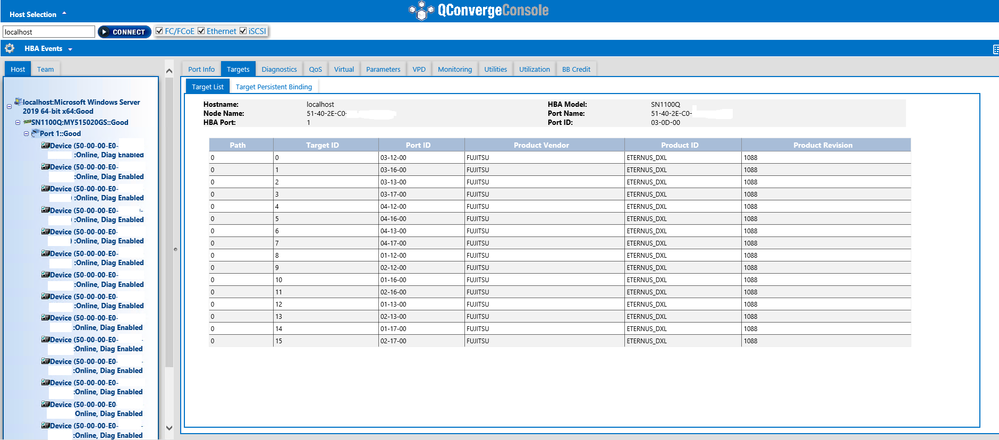The height and width of the screenshot is (440, 999).
Task: Click the Port ID table column header
Action: (421, 145)
